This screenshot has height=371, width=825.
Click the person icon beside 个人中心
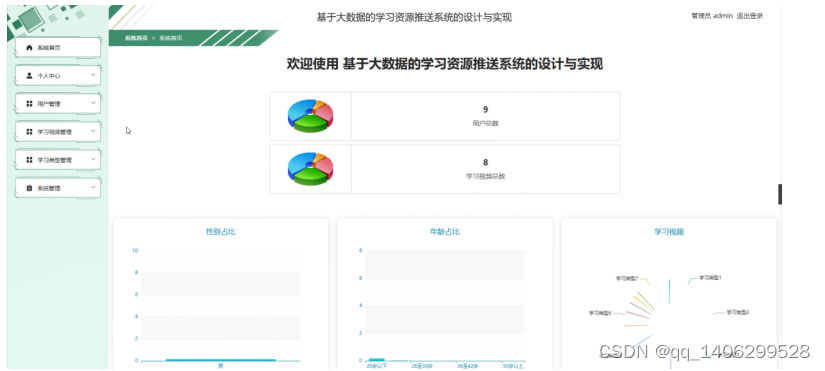pos(29,76)
